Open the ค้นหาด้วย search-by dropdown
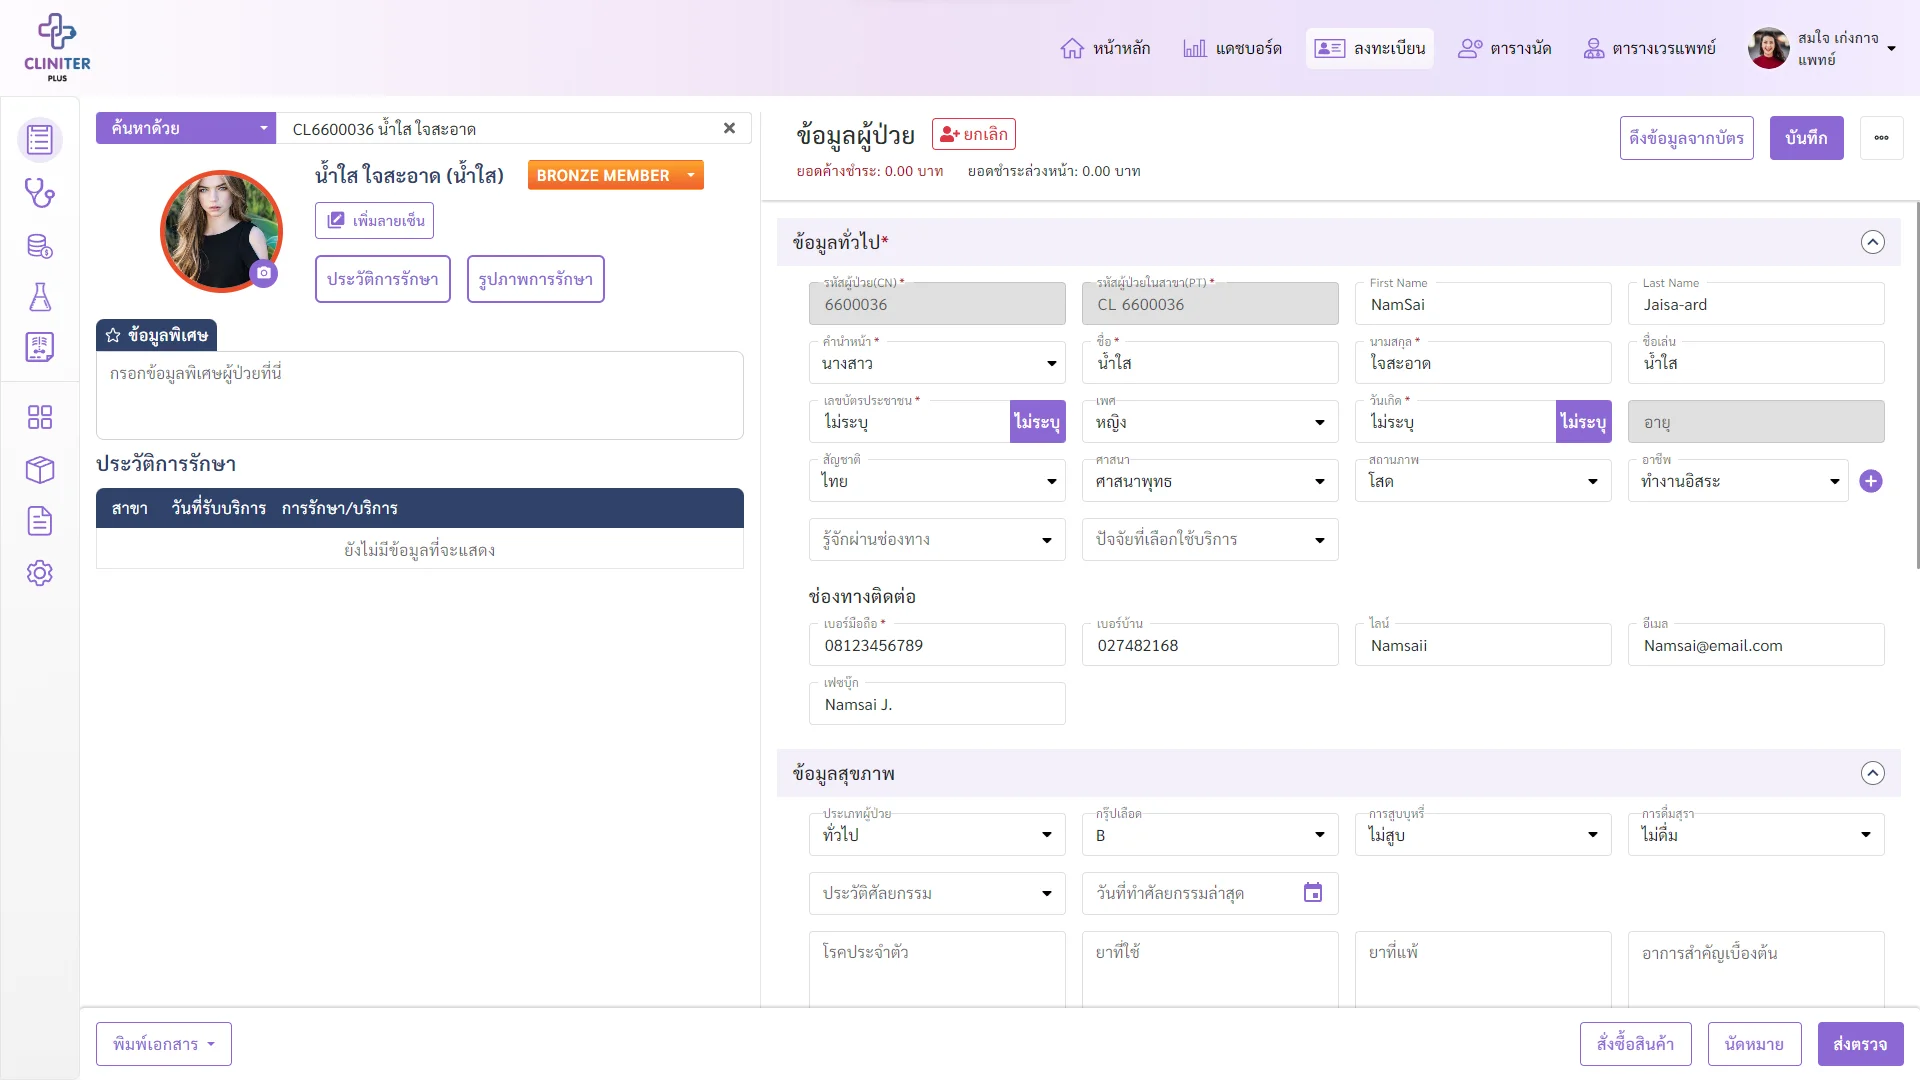Screen dimensions: 1920x1080 point(186,128)
